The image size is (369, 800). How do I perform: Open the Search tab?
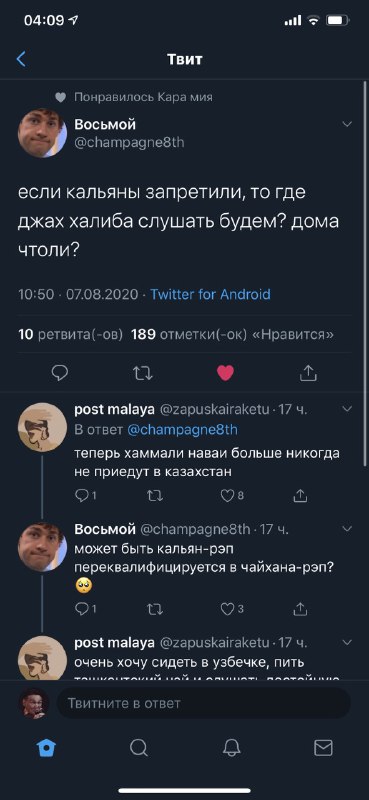[x=138, y=748]
